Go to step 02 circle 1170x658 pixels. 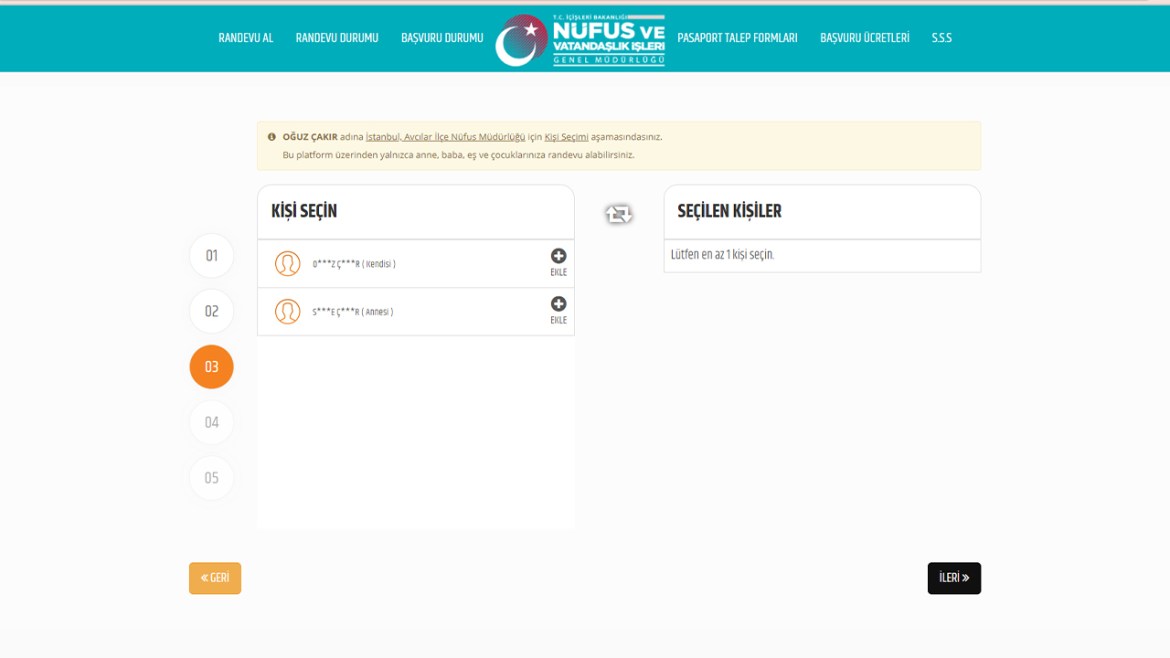coord(211,312)
